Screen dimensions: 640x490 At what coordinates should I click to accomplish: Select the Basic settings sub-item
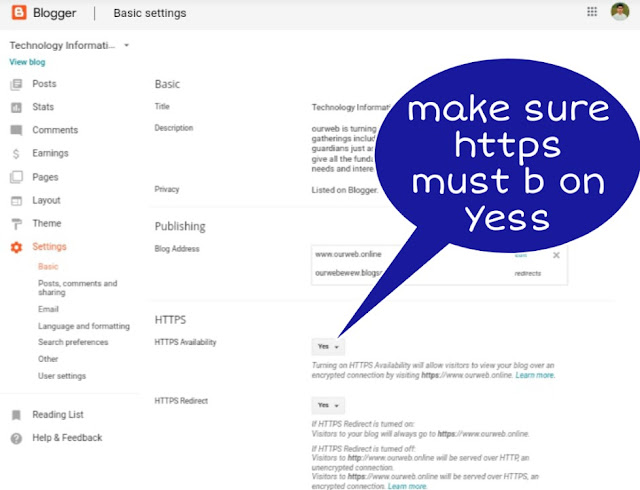(48, 266)
